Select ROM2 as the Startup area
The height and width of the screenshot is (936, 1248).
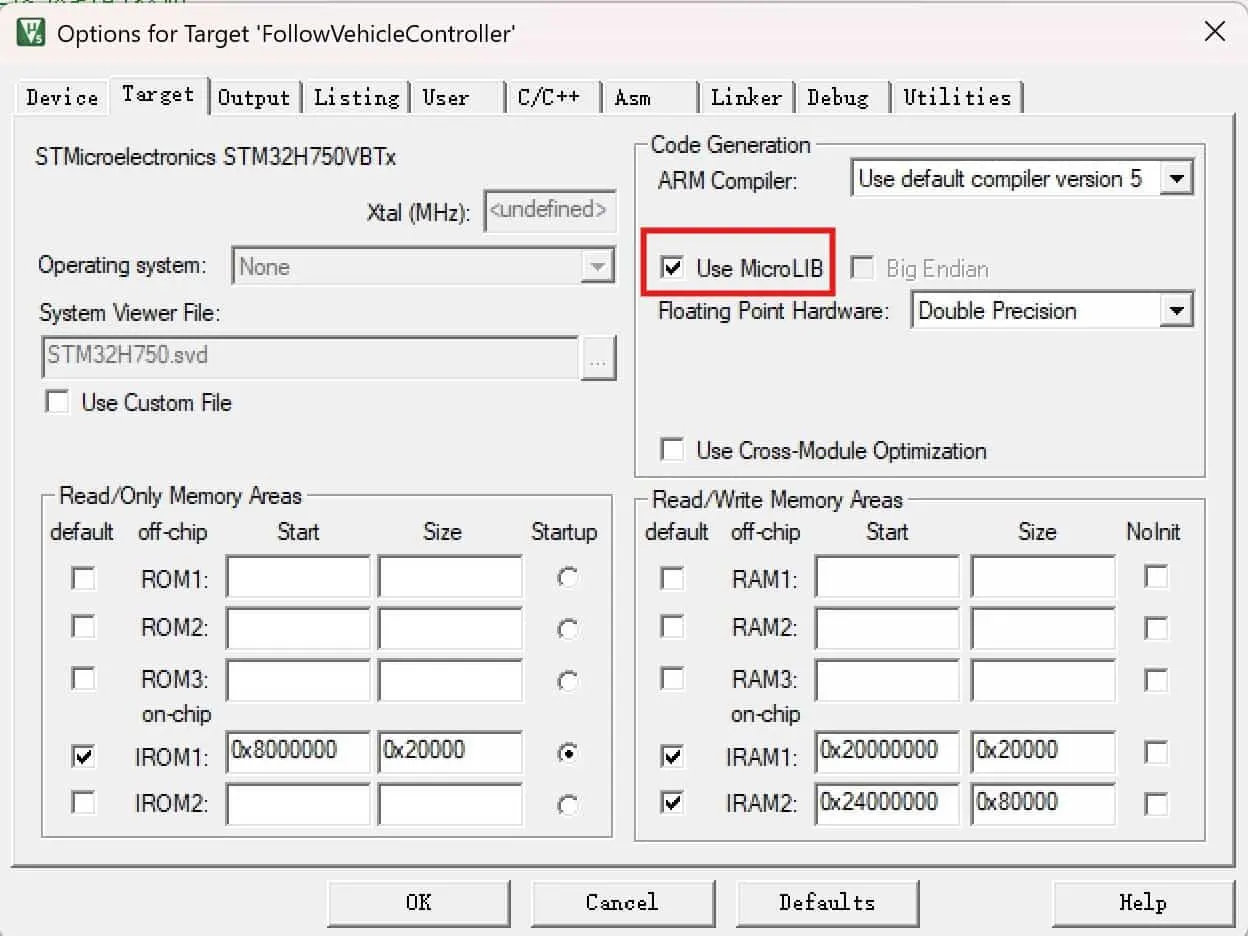point(568,629)
